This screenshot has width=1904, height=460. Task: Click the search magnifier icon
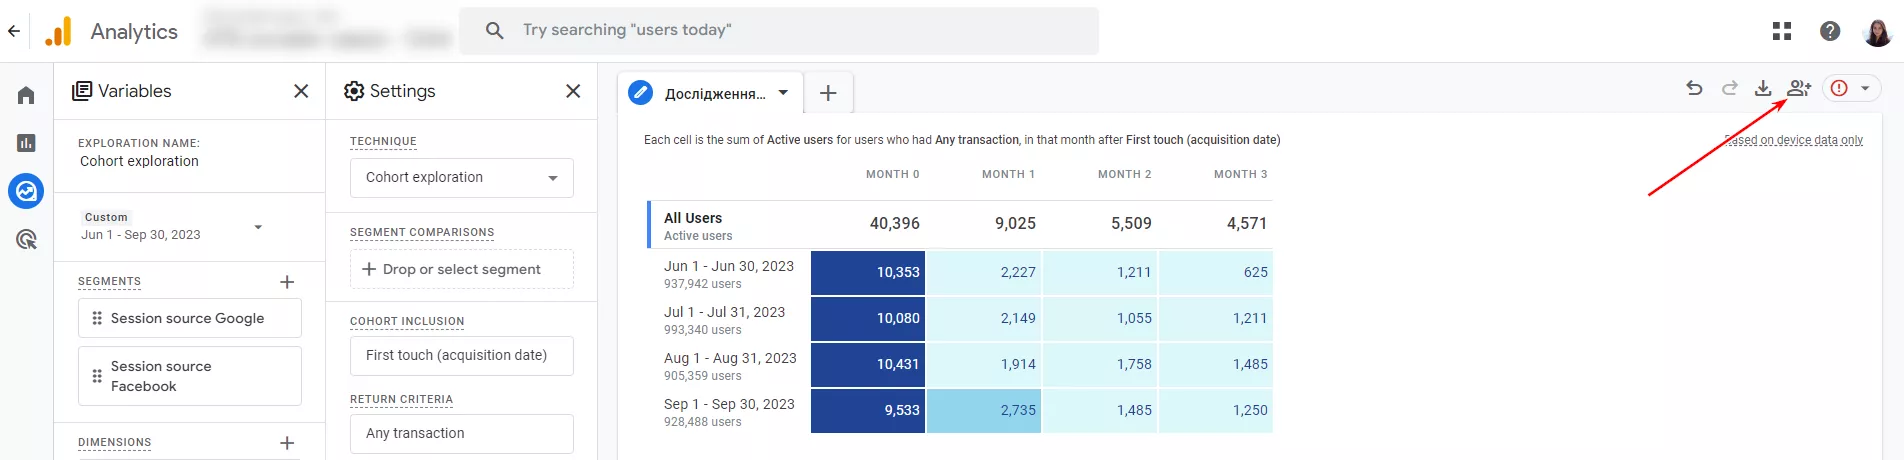(x=494, y=30)
